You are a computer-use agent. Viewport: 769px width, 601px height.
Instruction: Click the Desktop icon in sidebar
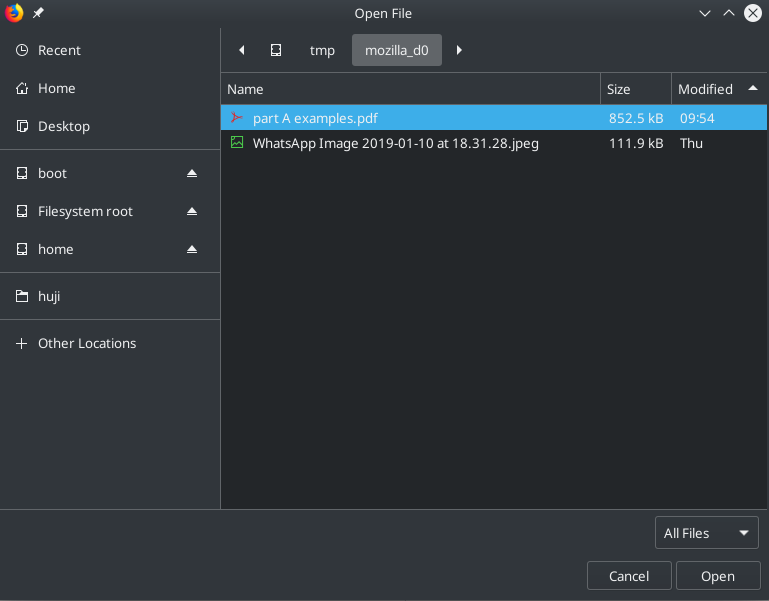[22, 126]
